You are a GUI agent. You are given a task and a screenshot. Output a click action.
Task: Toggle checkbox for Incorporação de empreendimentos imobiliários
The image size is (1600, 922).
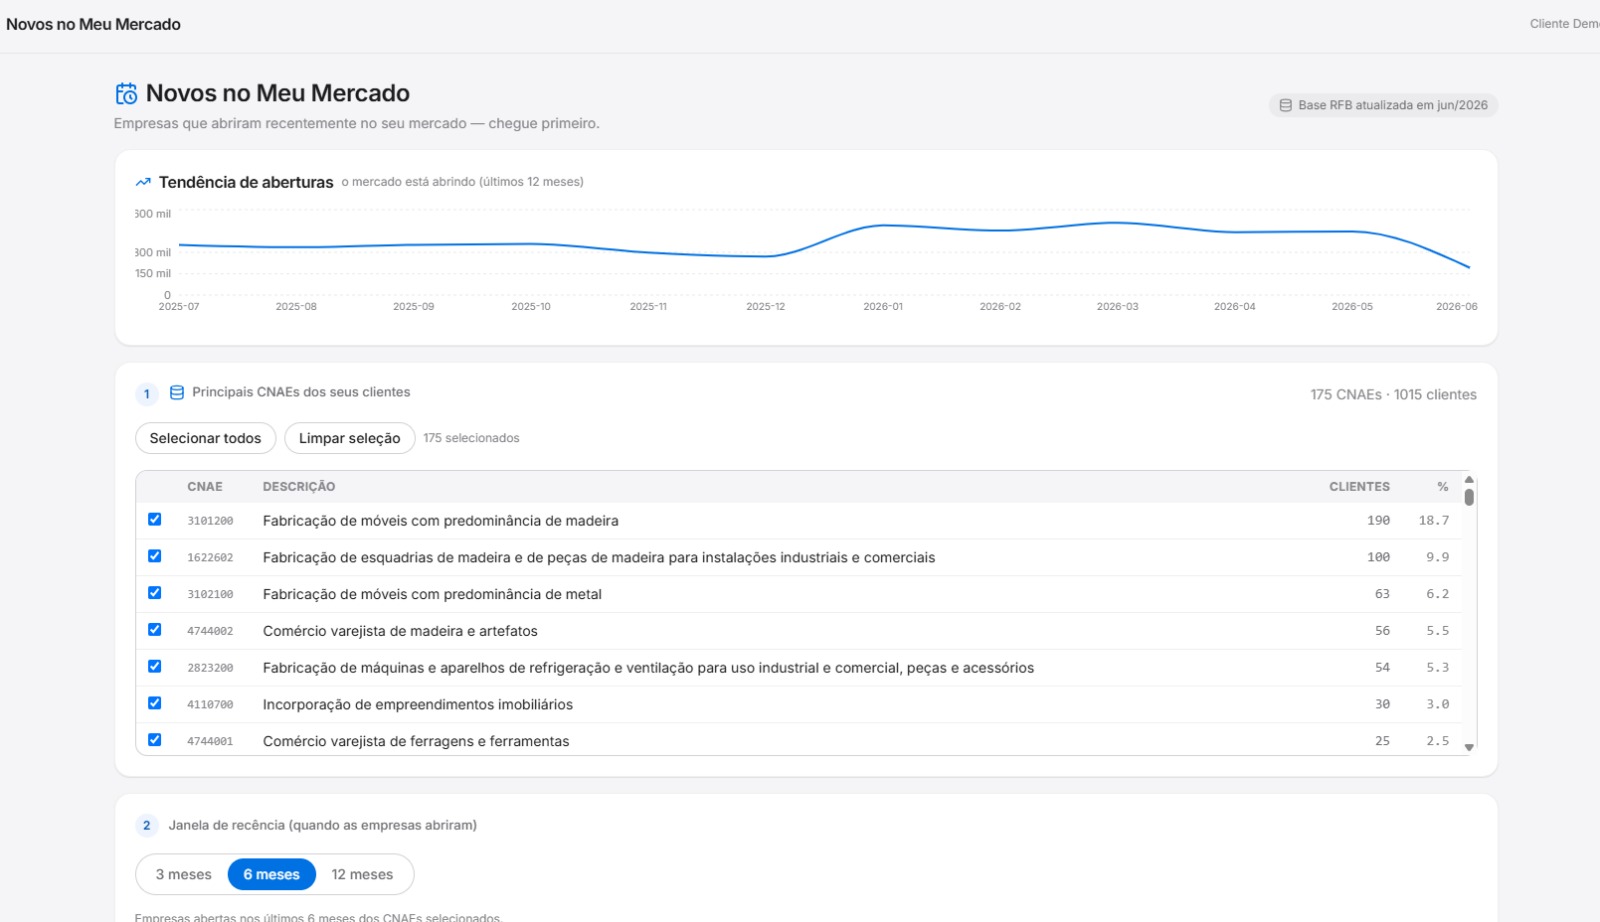(154, 703)
